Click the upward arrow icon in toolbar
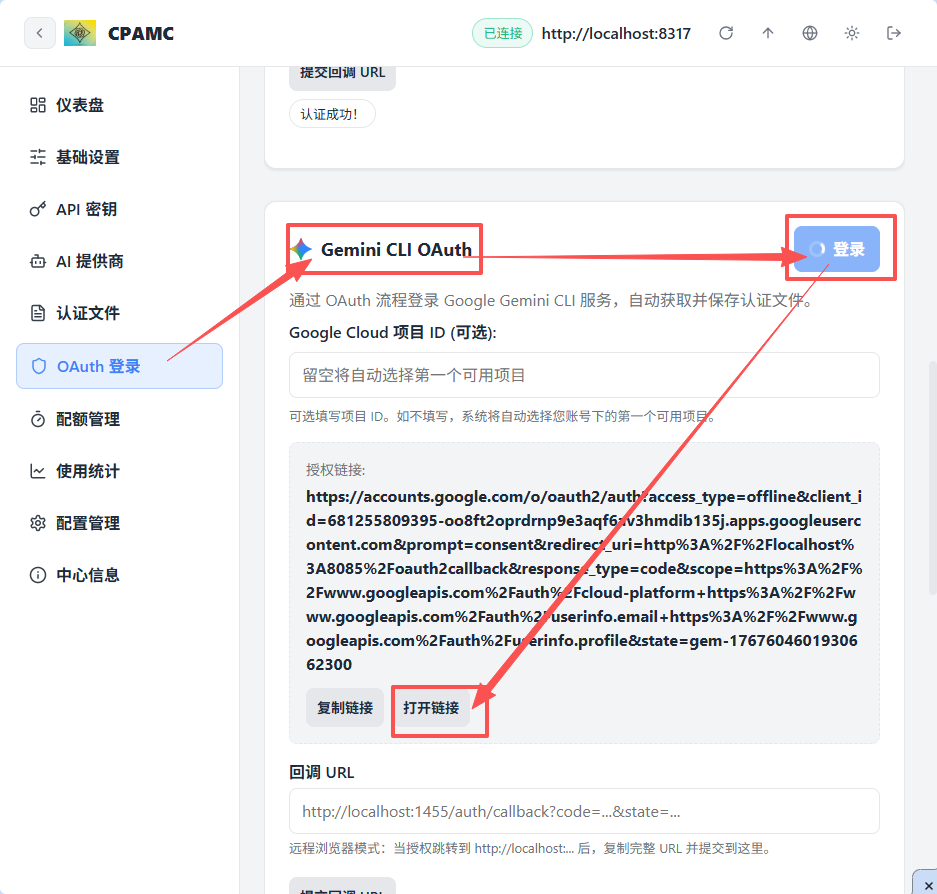The height and width of the screenshot is (894, 937). pos(767,32)
